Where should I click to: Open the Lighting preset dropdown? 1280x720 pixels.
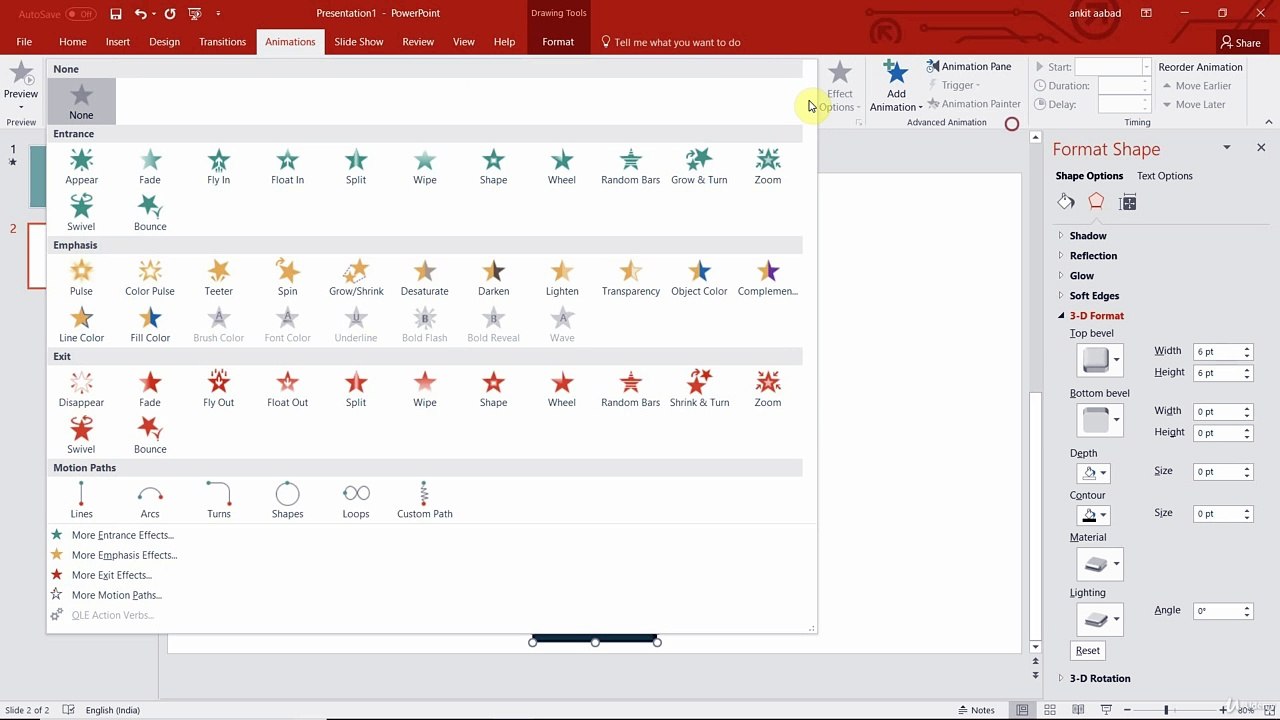[1100, 620]
